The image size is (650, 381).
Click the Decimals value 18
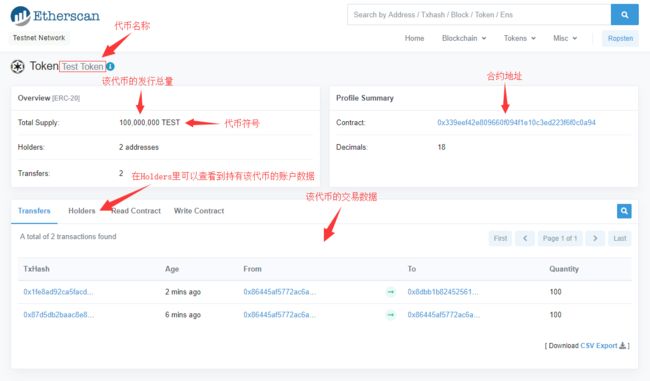441,147
